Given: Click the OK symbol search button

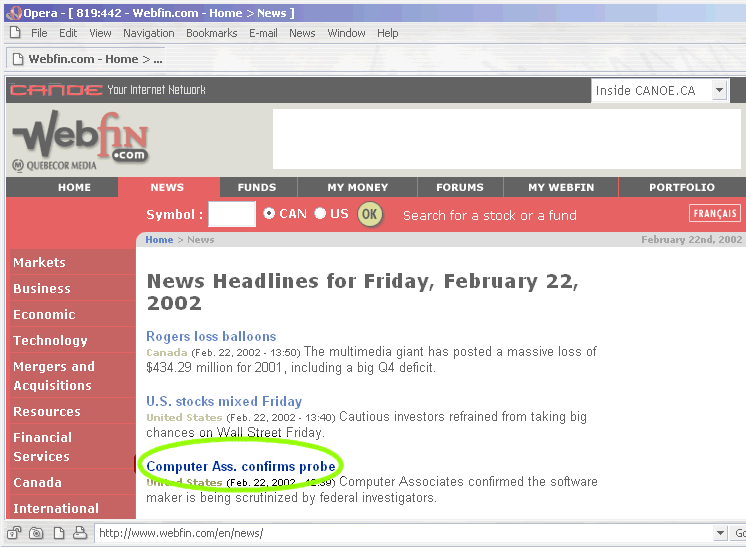Looking at the screenshot, I should pyautogui.click(x=370, y=214).
